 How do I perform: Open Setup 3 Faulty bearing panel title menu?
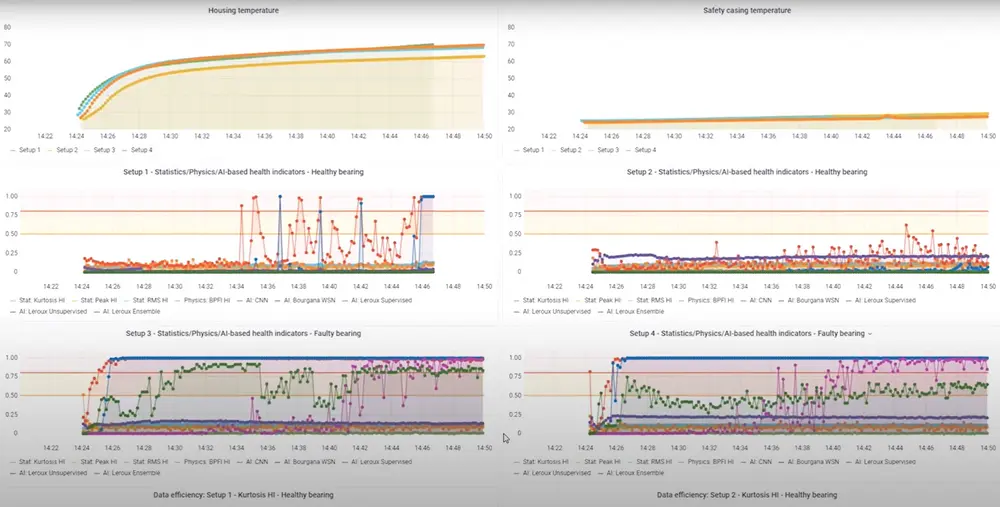(x=243, y=333)
